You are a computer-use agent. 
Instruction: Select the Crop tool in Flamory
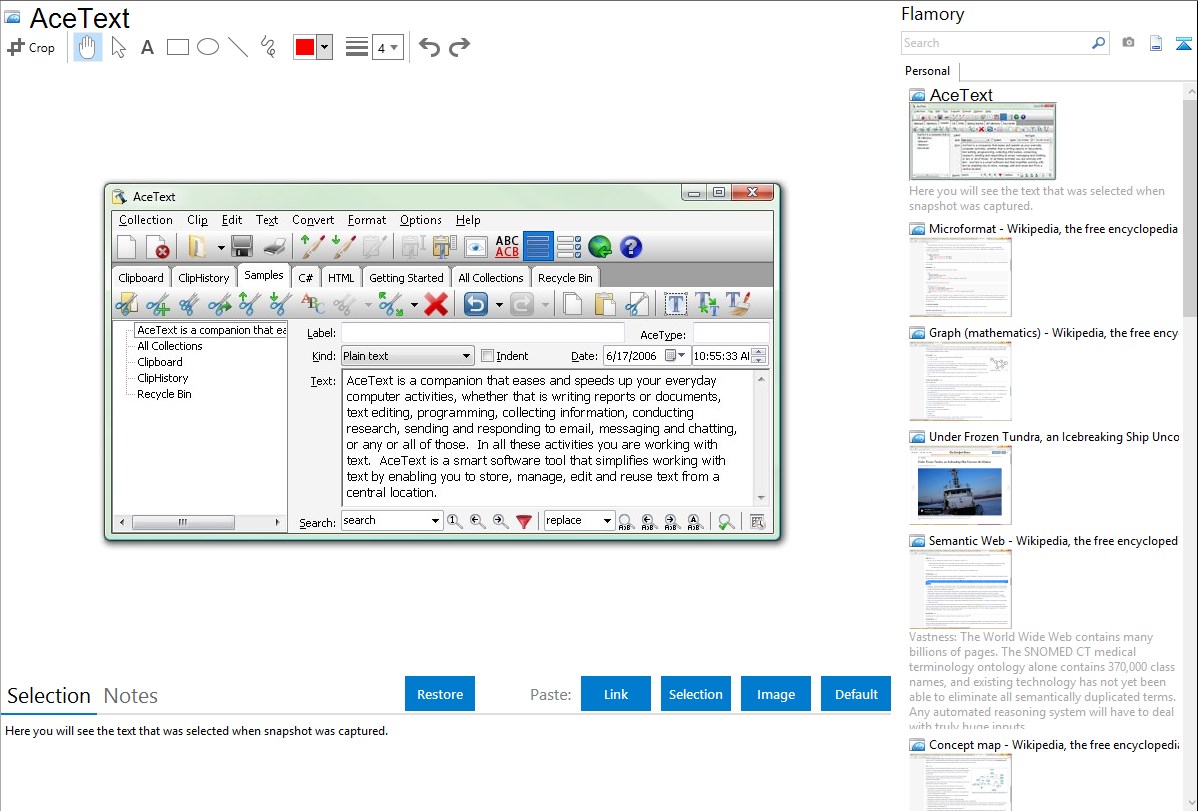pos(31,47)
